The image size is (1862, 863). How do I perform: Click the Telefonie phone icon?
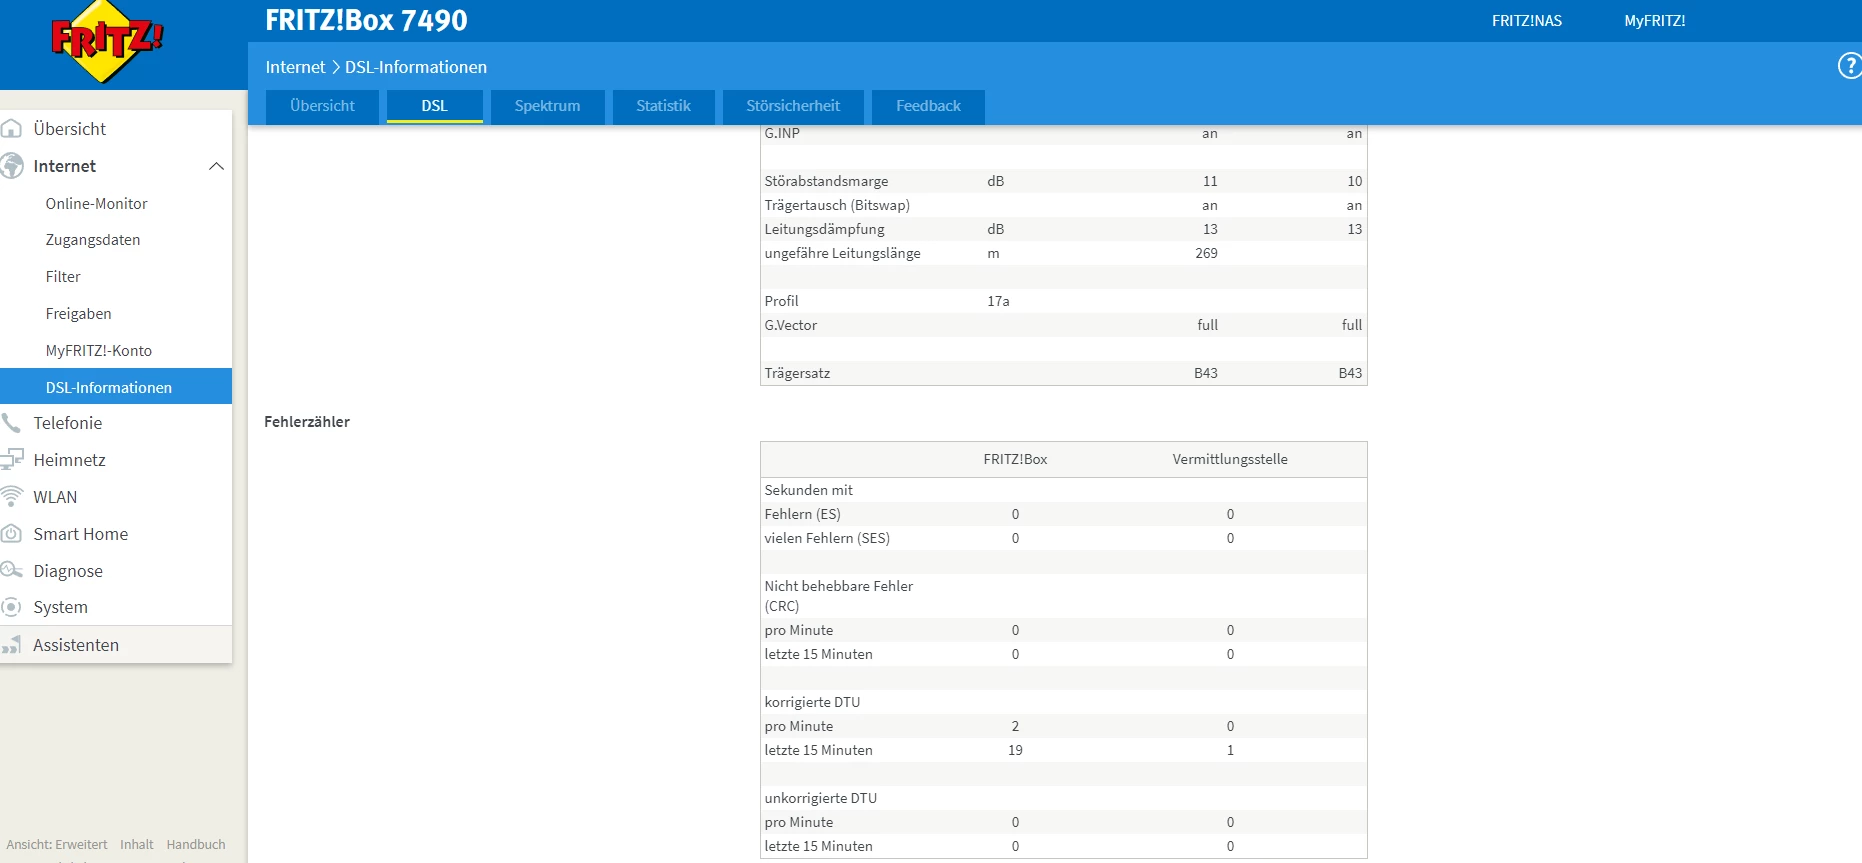[x=12, y=423]
